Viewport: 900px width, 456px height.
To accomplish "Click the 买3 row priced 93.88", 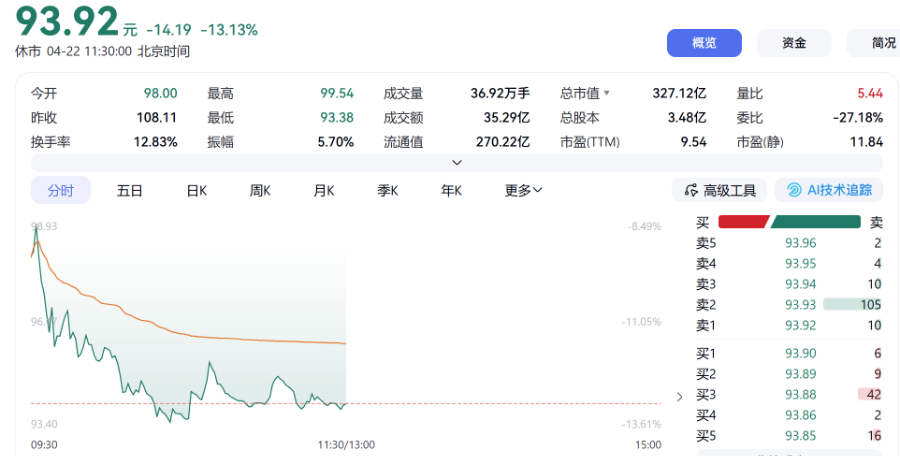I will coord(790,394).
